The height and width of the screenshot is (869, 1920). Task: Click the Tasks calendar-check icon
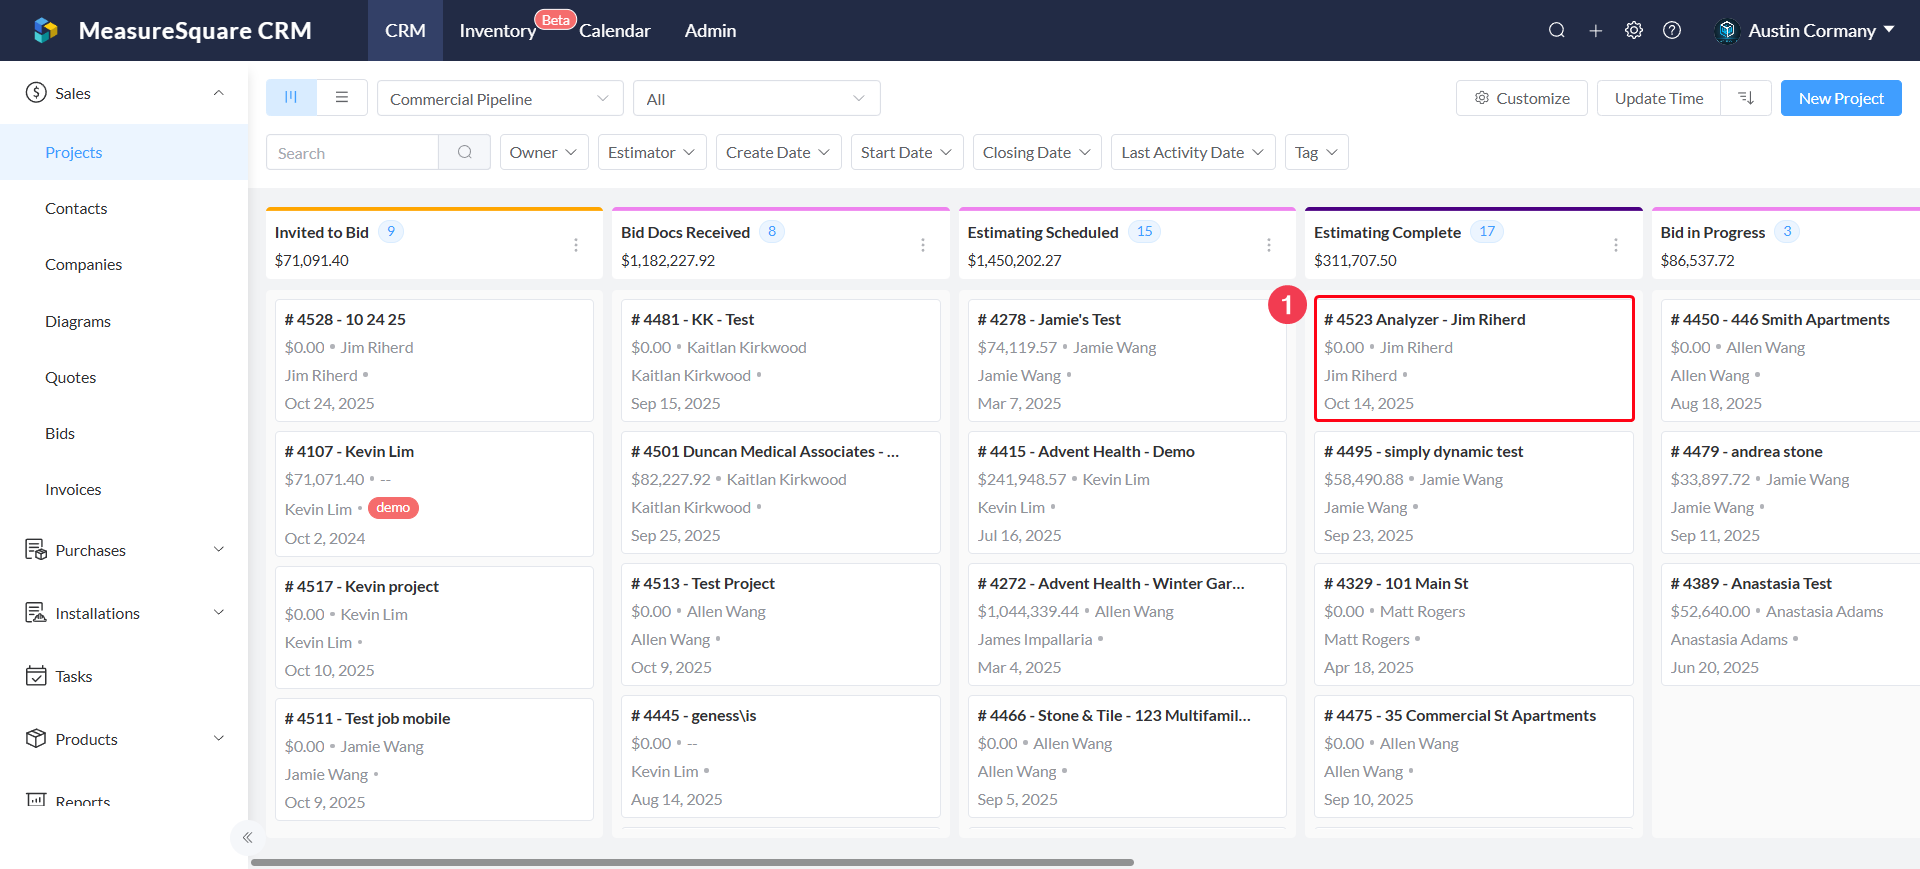[36, 676]
